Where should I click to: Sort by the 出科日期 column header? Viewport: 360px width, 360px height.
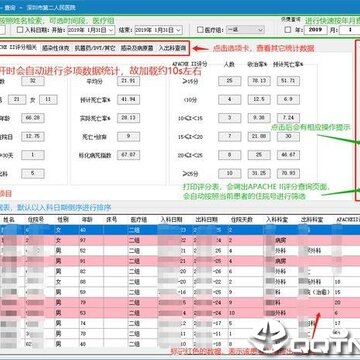coord(207,220)
